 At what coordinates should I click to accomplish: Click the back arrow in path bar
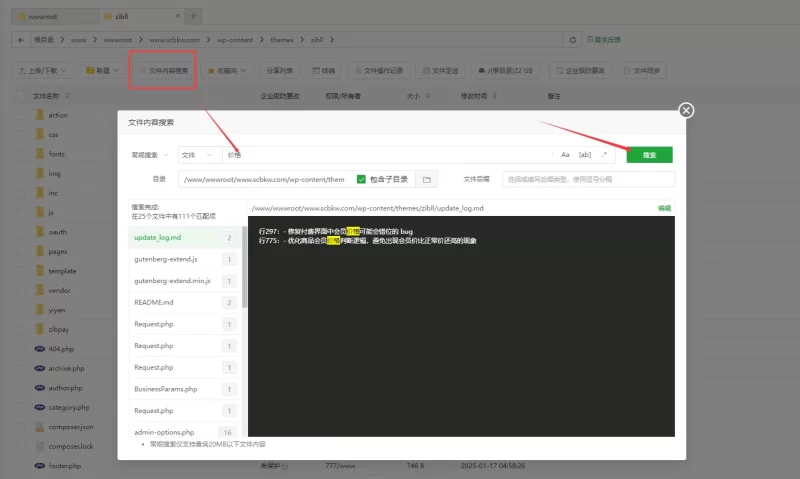[21, 40]
